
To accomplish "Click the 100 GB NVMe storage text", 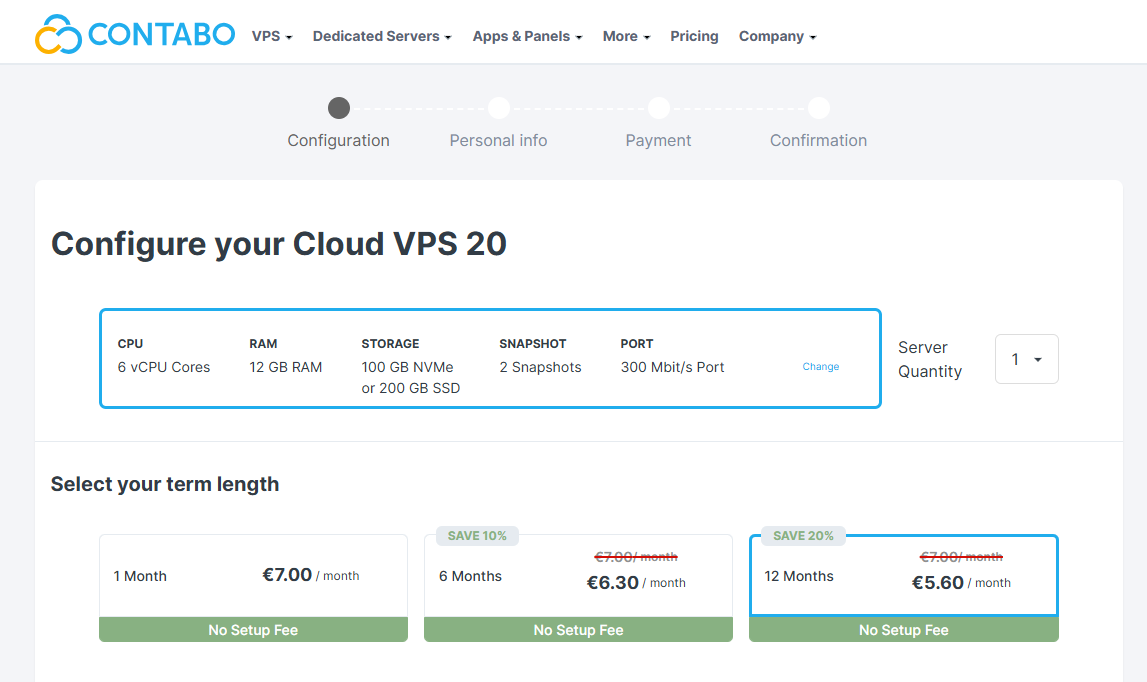I will point(407,367).
